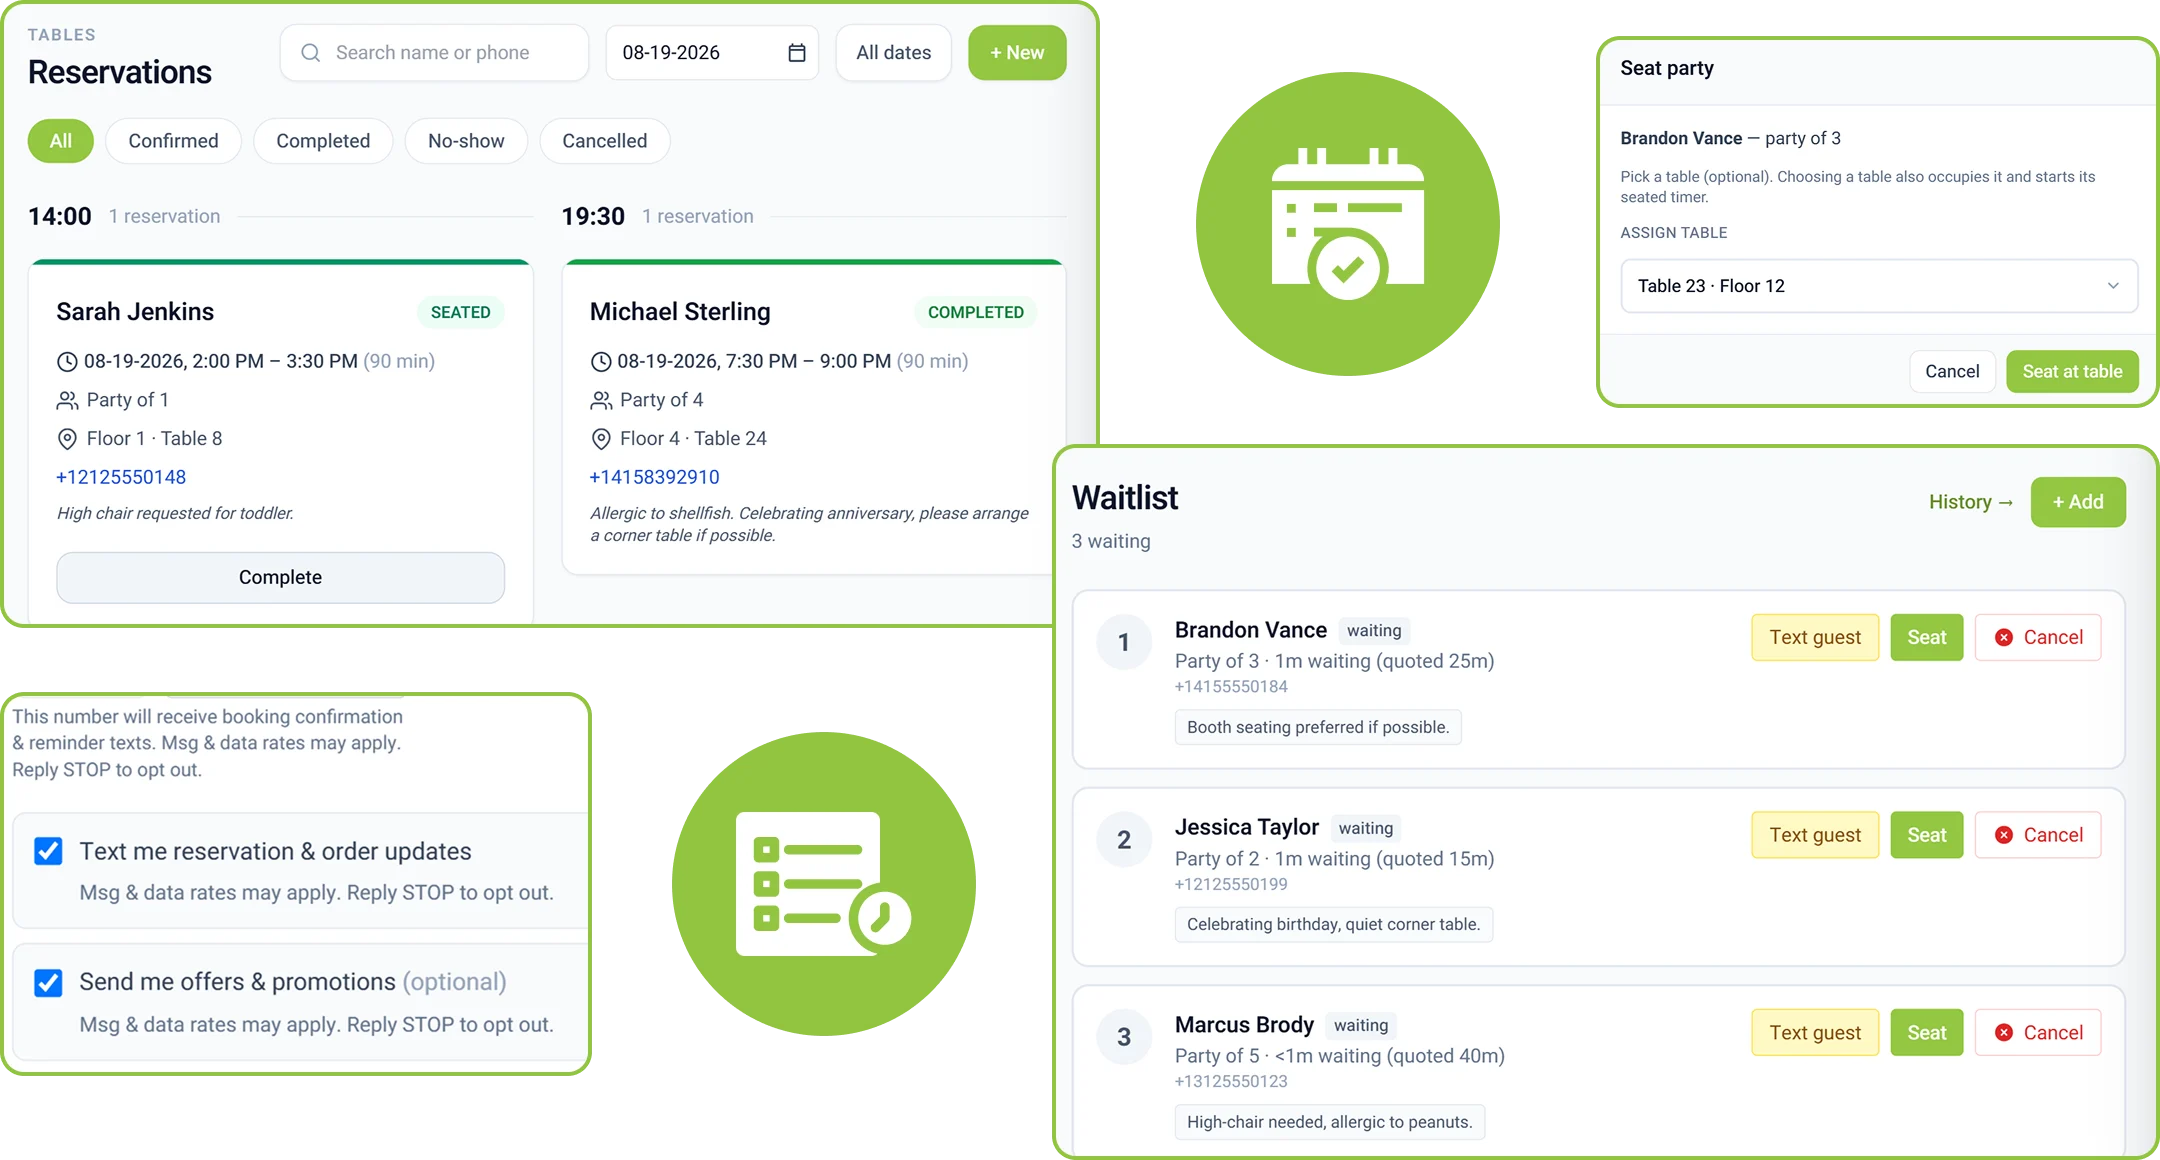Viewport: 2160px width, 1160px height.
Task: Select the All filter tab
Action: pos(61,141)
